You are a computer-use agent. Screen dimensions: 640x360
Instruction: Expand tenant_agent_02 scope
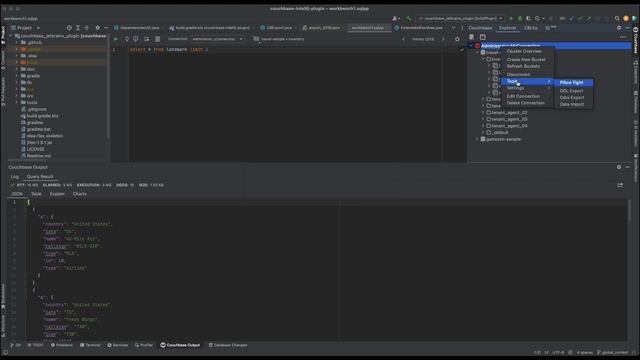tap(483, 113)
